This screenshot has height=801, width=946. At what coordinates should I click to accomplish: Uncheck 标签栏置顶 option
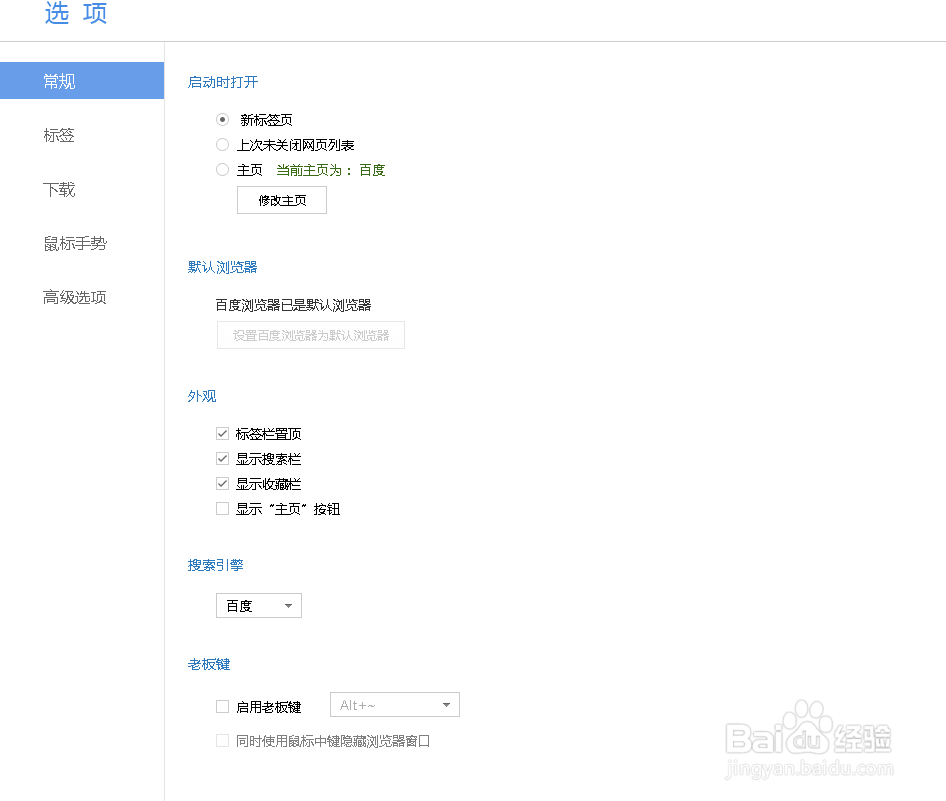pos(222,433)
